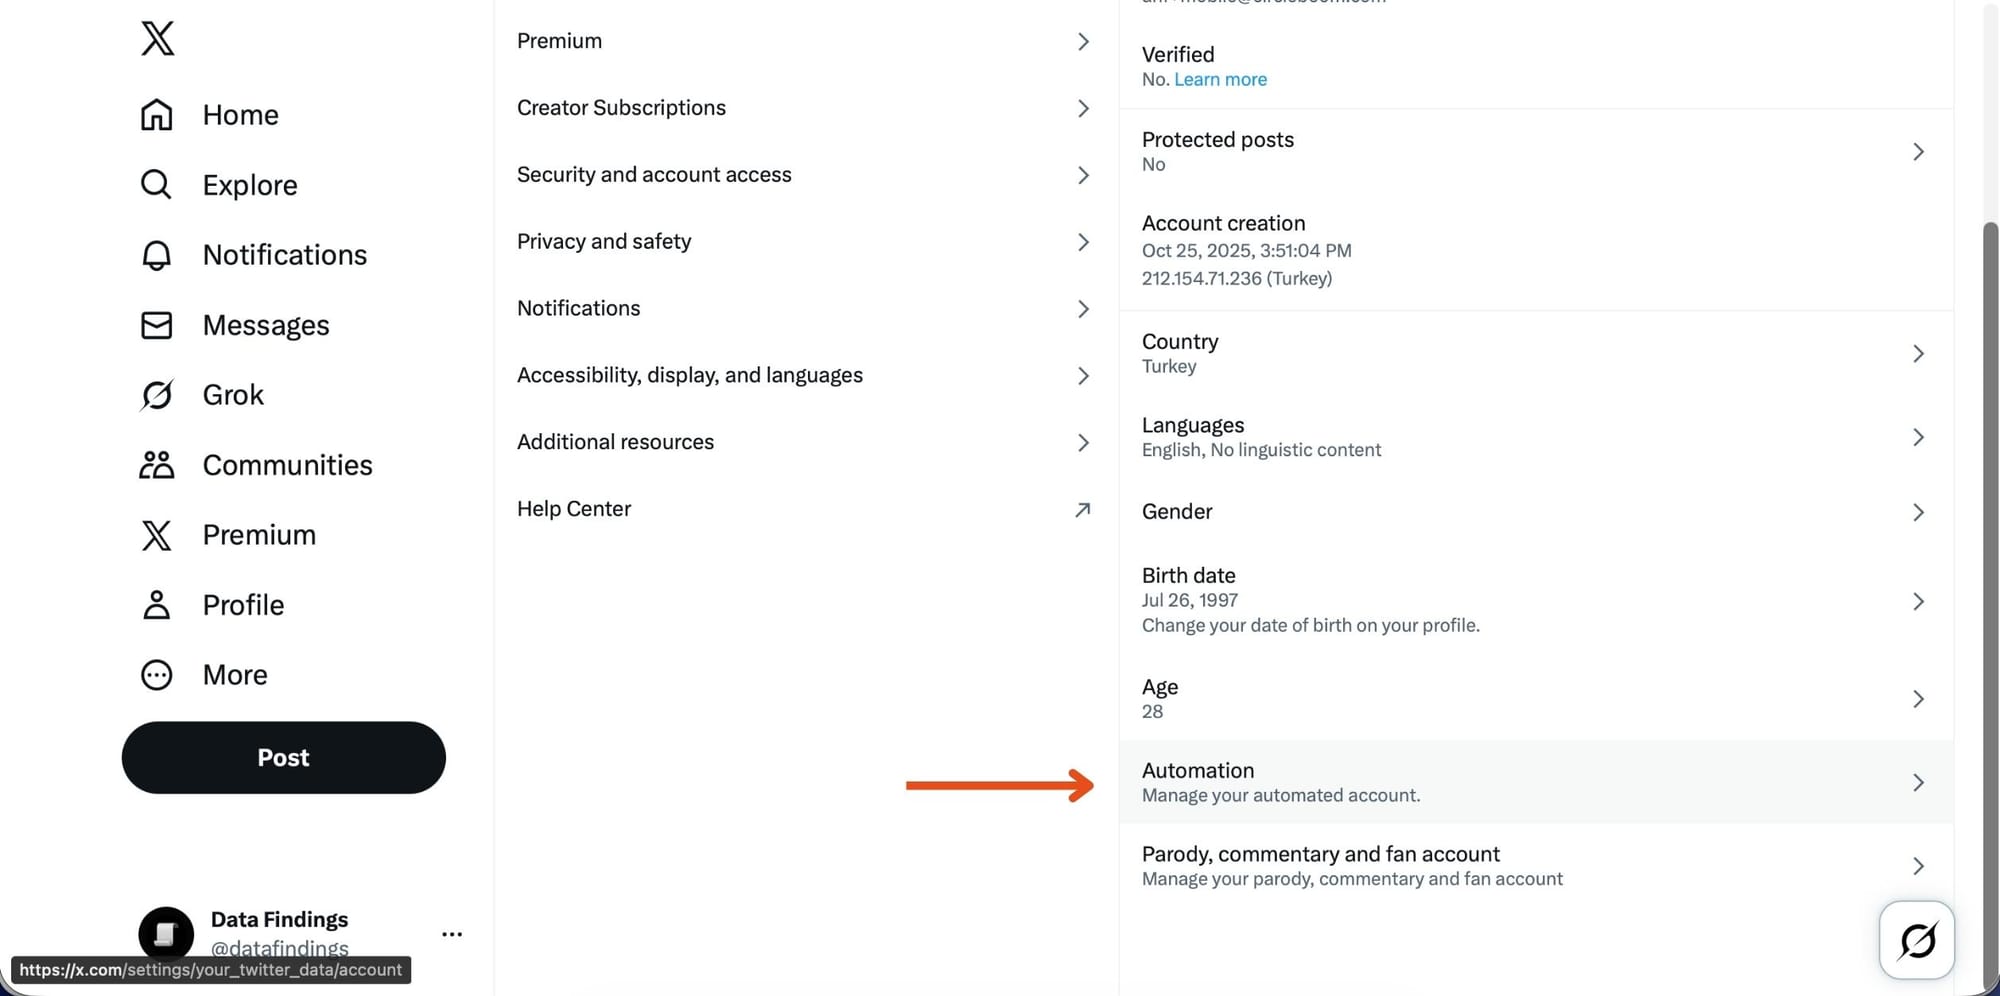Open Accessibility, display, and languages
The width and height of the screenshot is (2000, 996).
(x=802, y=376)
